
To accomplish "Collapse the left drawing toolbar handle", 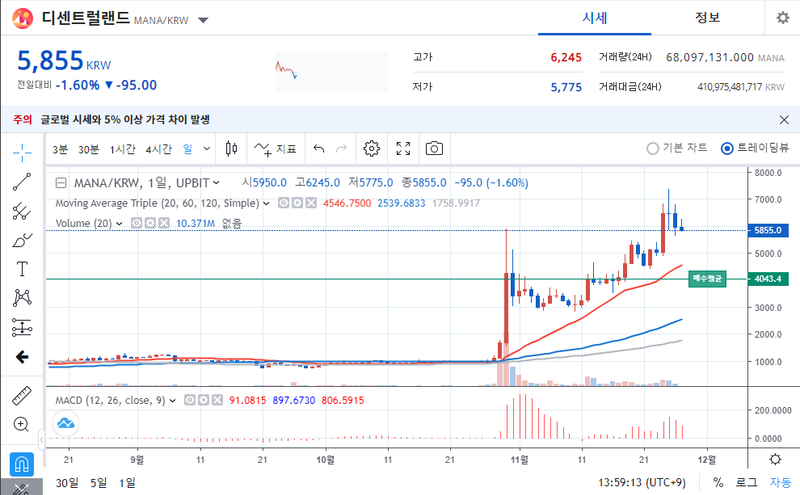I will click(x=42, y=439).
